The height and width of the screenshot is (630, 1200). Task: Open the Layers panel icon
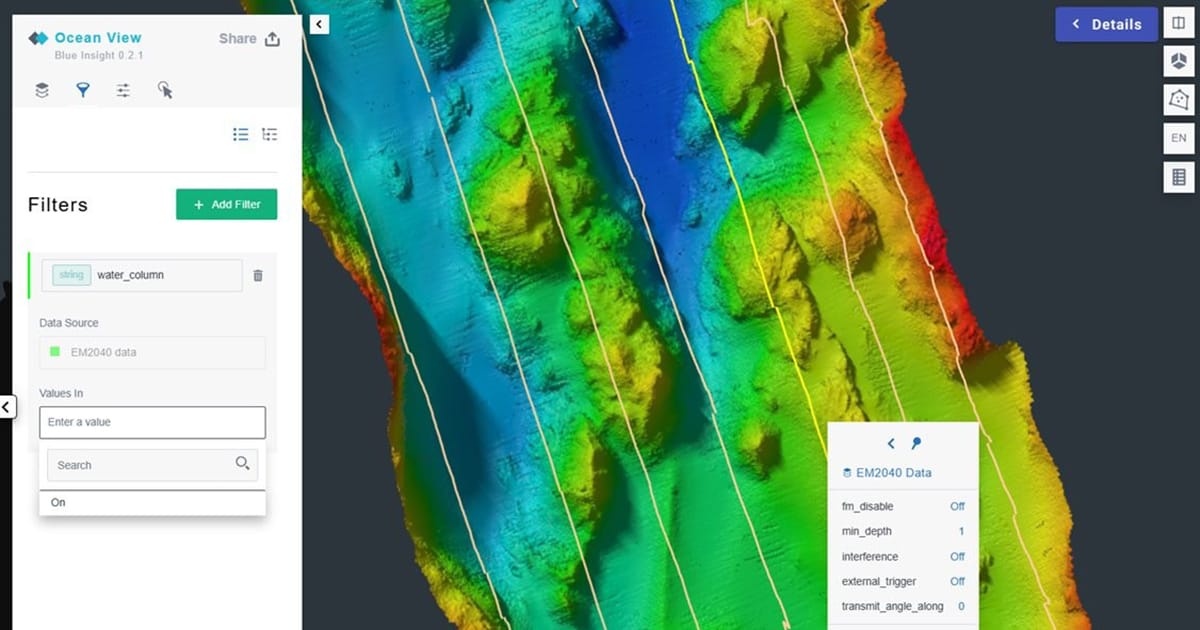[x=41, y=89]
